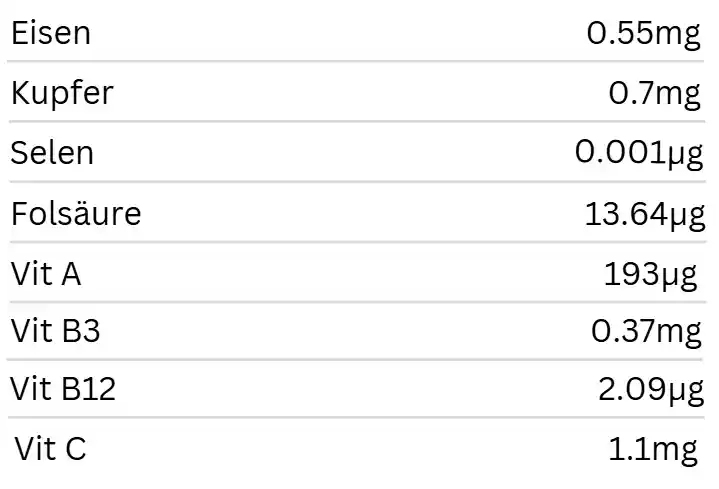Click the divider line between Selen and Folsäure
719x489 pixels.
pos(359,182)
